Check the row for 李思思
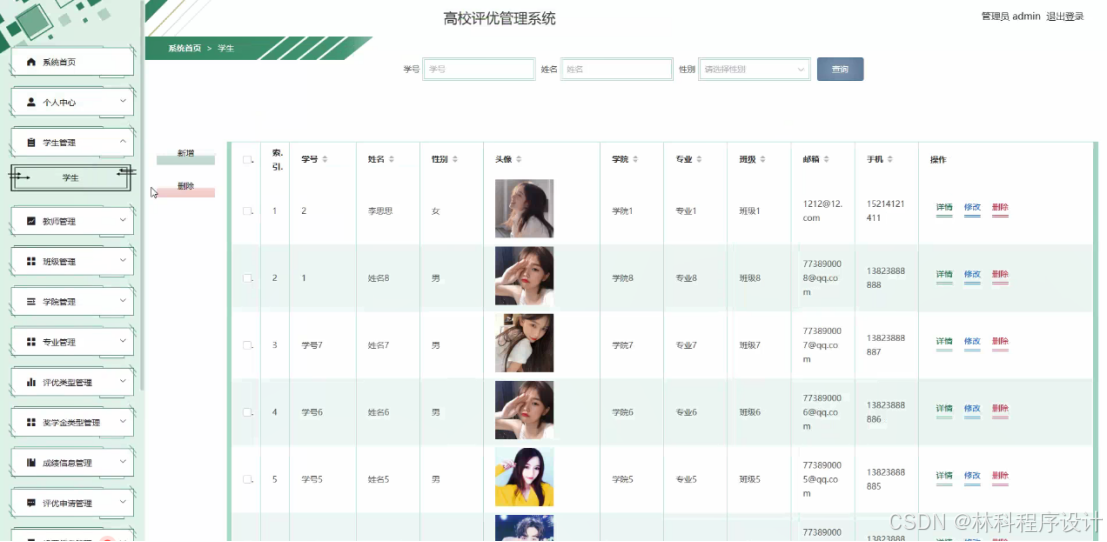Viewport: 1107px width, 542px height. [247, 211]
